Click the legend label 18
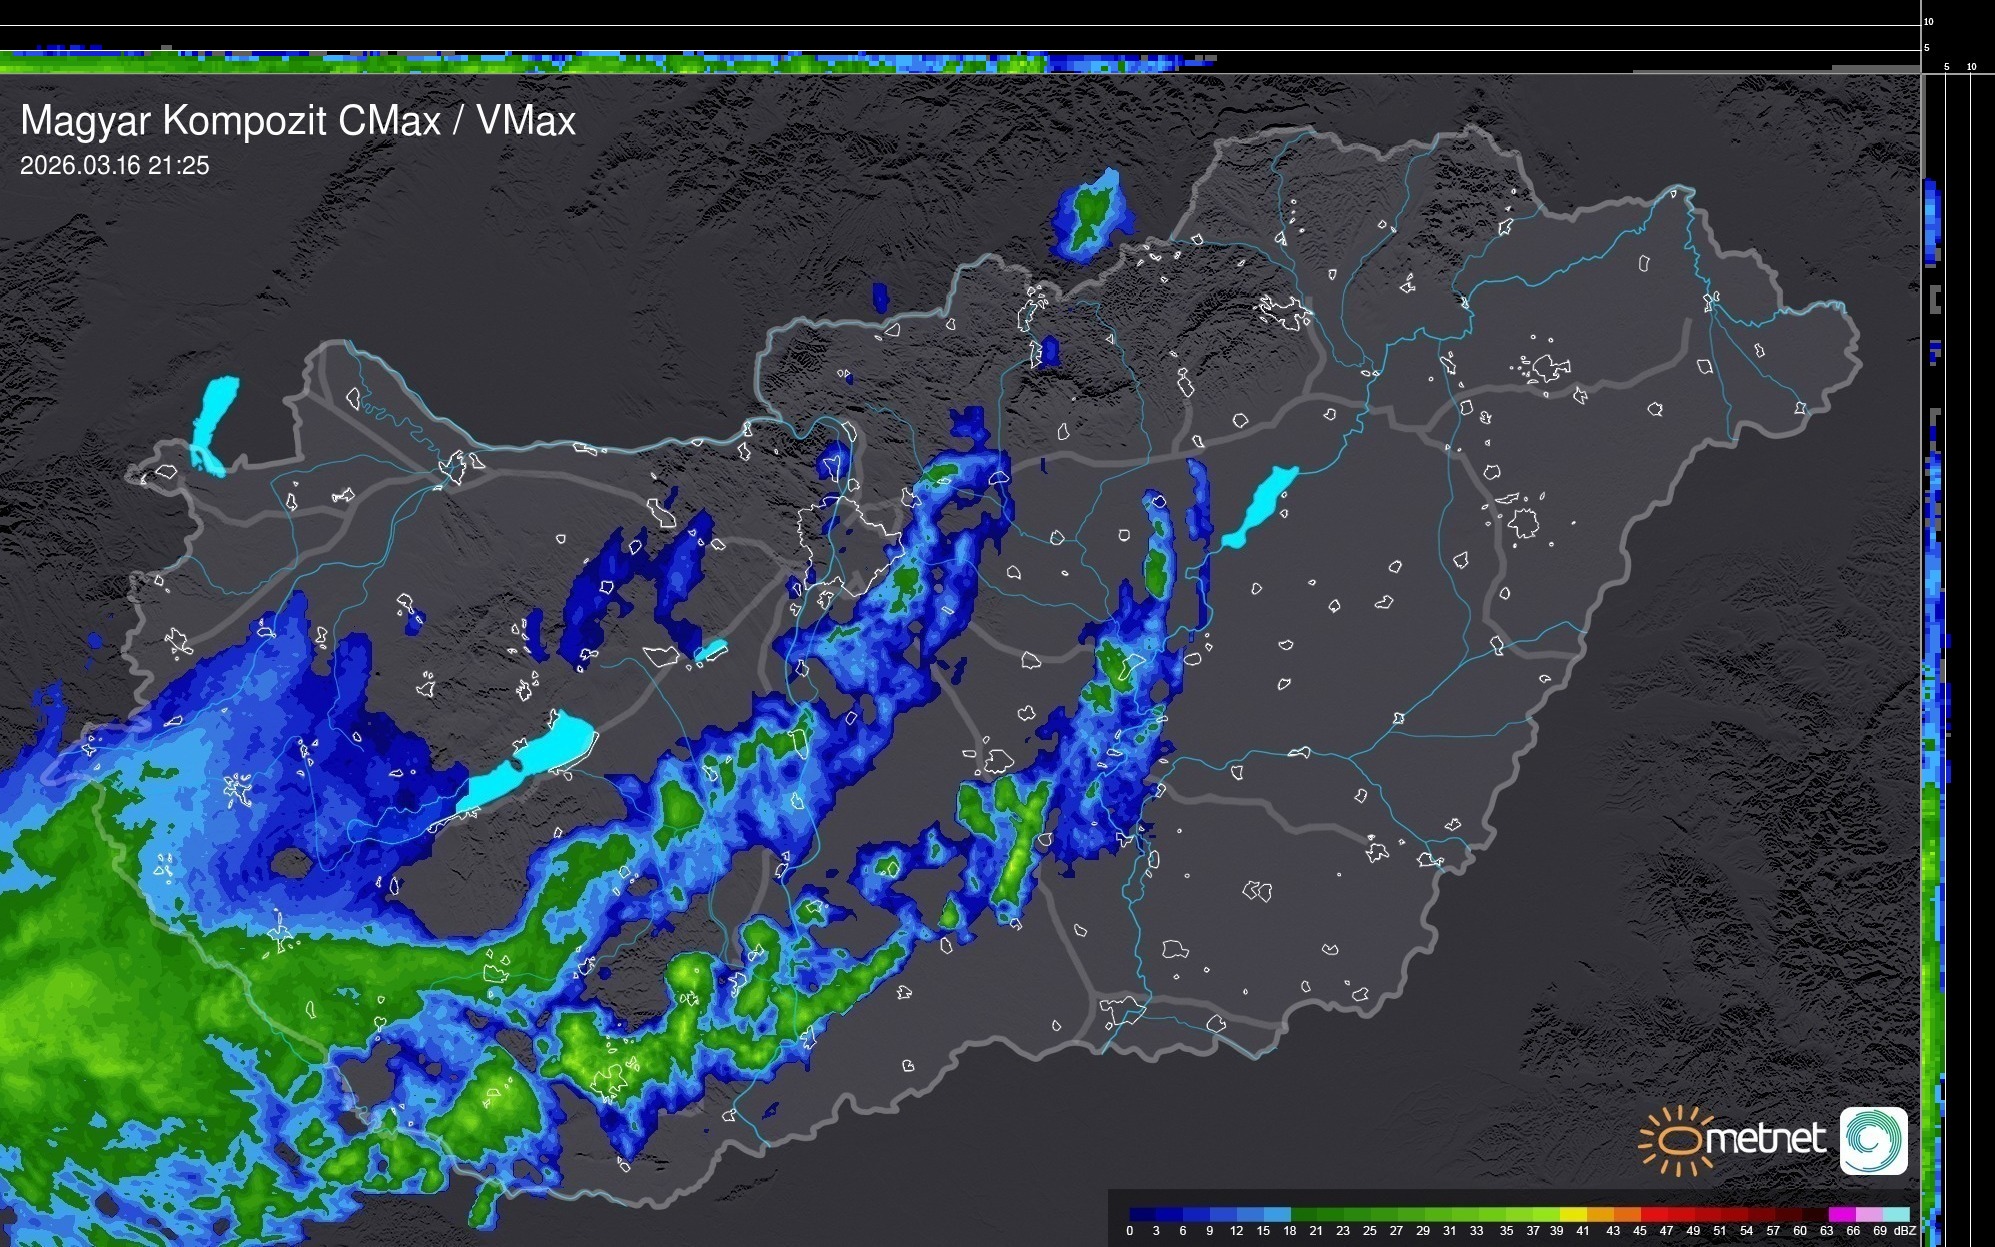The height and width of the screenshot is (1247, 1995). coord(1290,1231)
